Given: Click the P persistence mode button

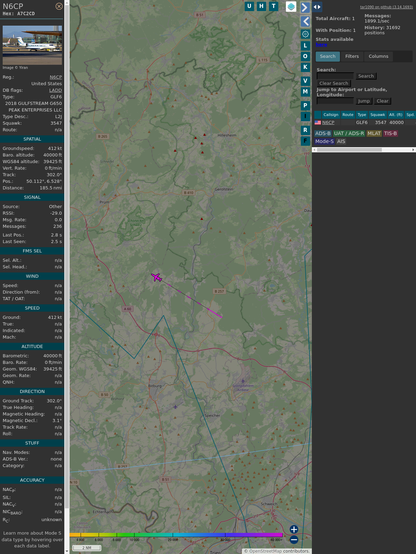Looking at the screenshot, I should pos(305,105).
